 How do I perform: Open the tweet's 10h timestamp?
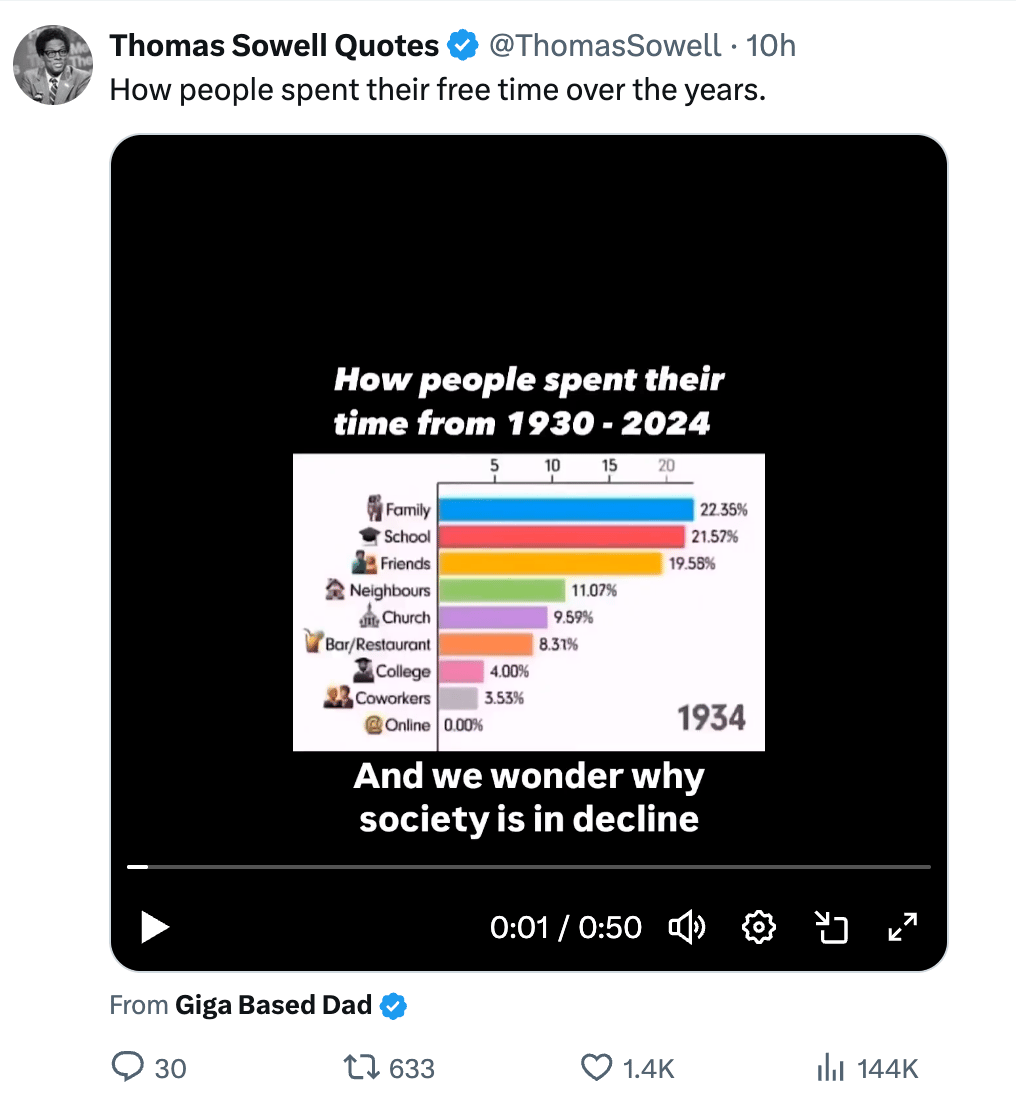tap(771, 45)
